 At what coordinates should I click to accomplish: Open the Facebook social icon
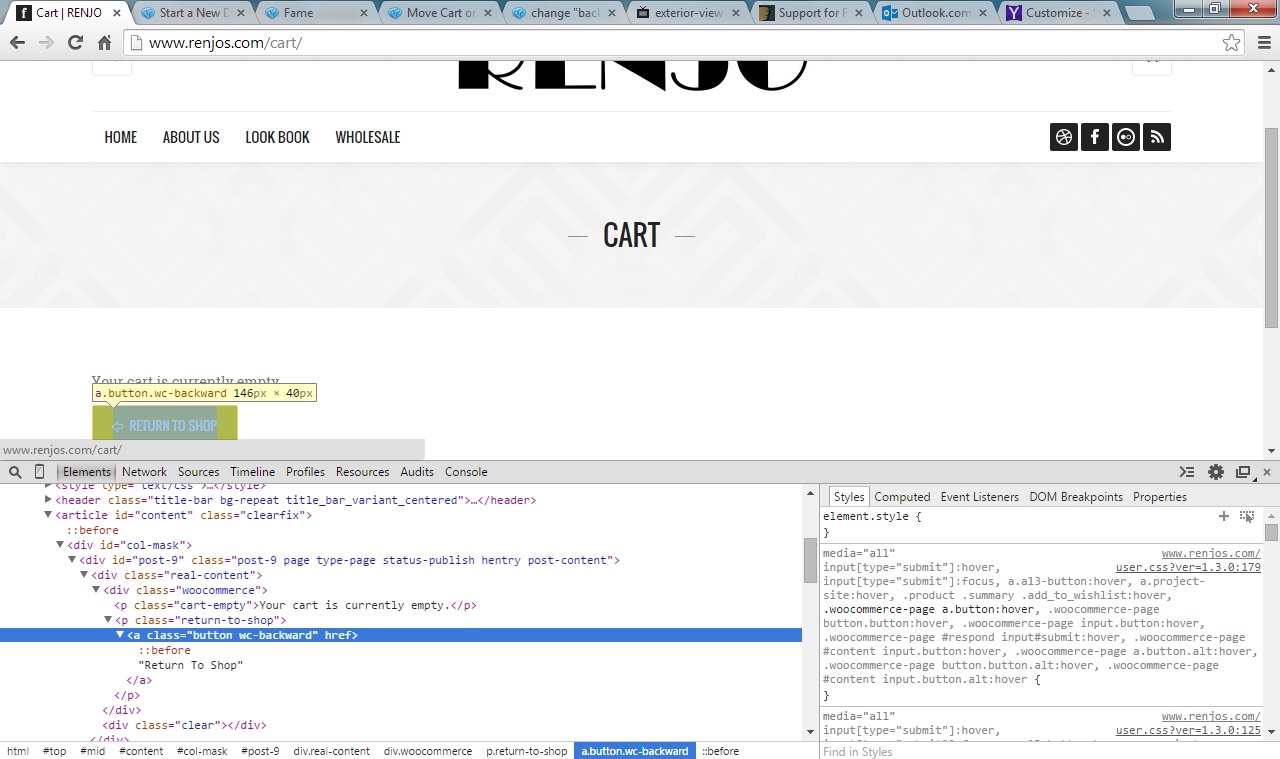click(x=1095, y=137)
